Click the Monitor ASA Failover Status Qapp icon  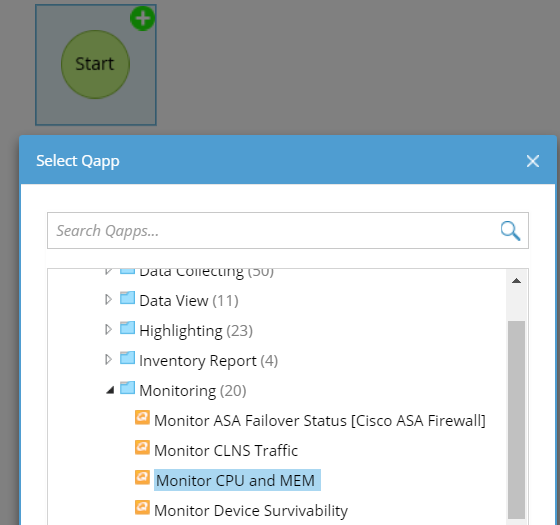coord(142,418)
